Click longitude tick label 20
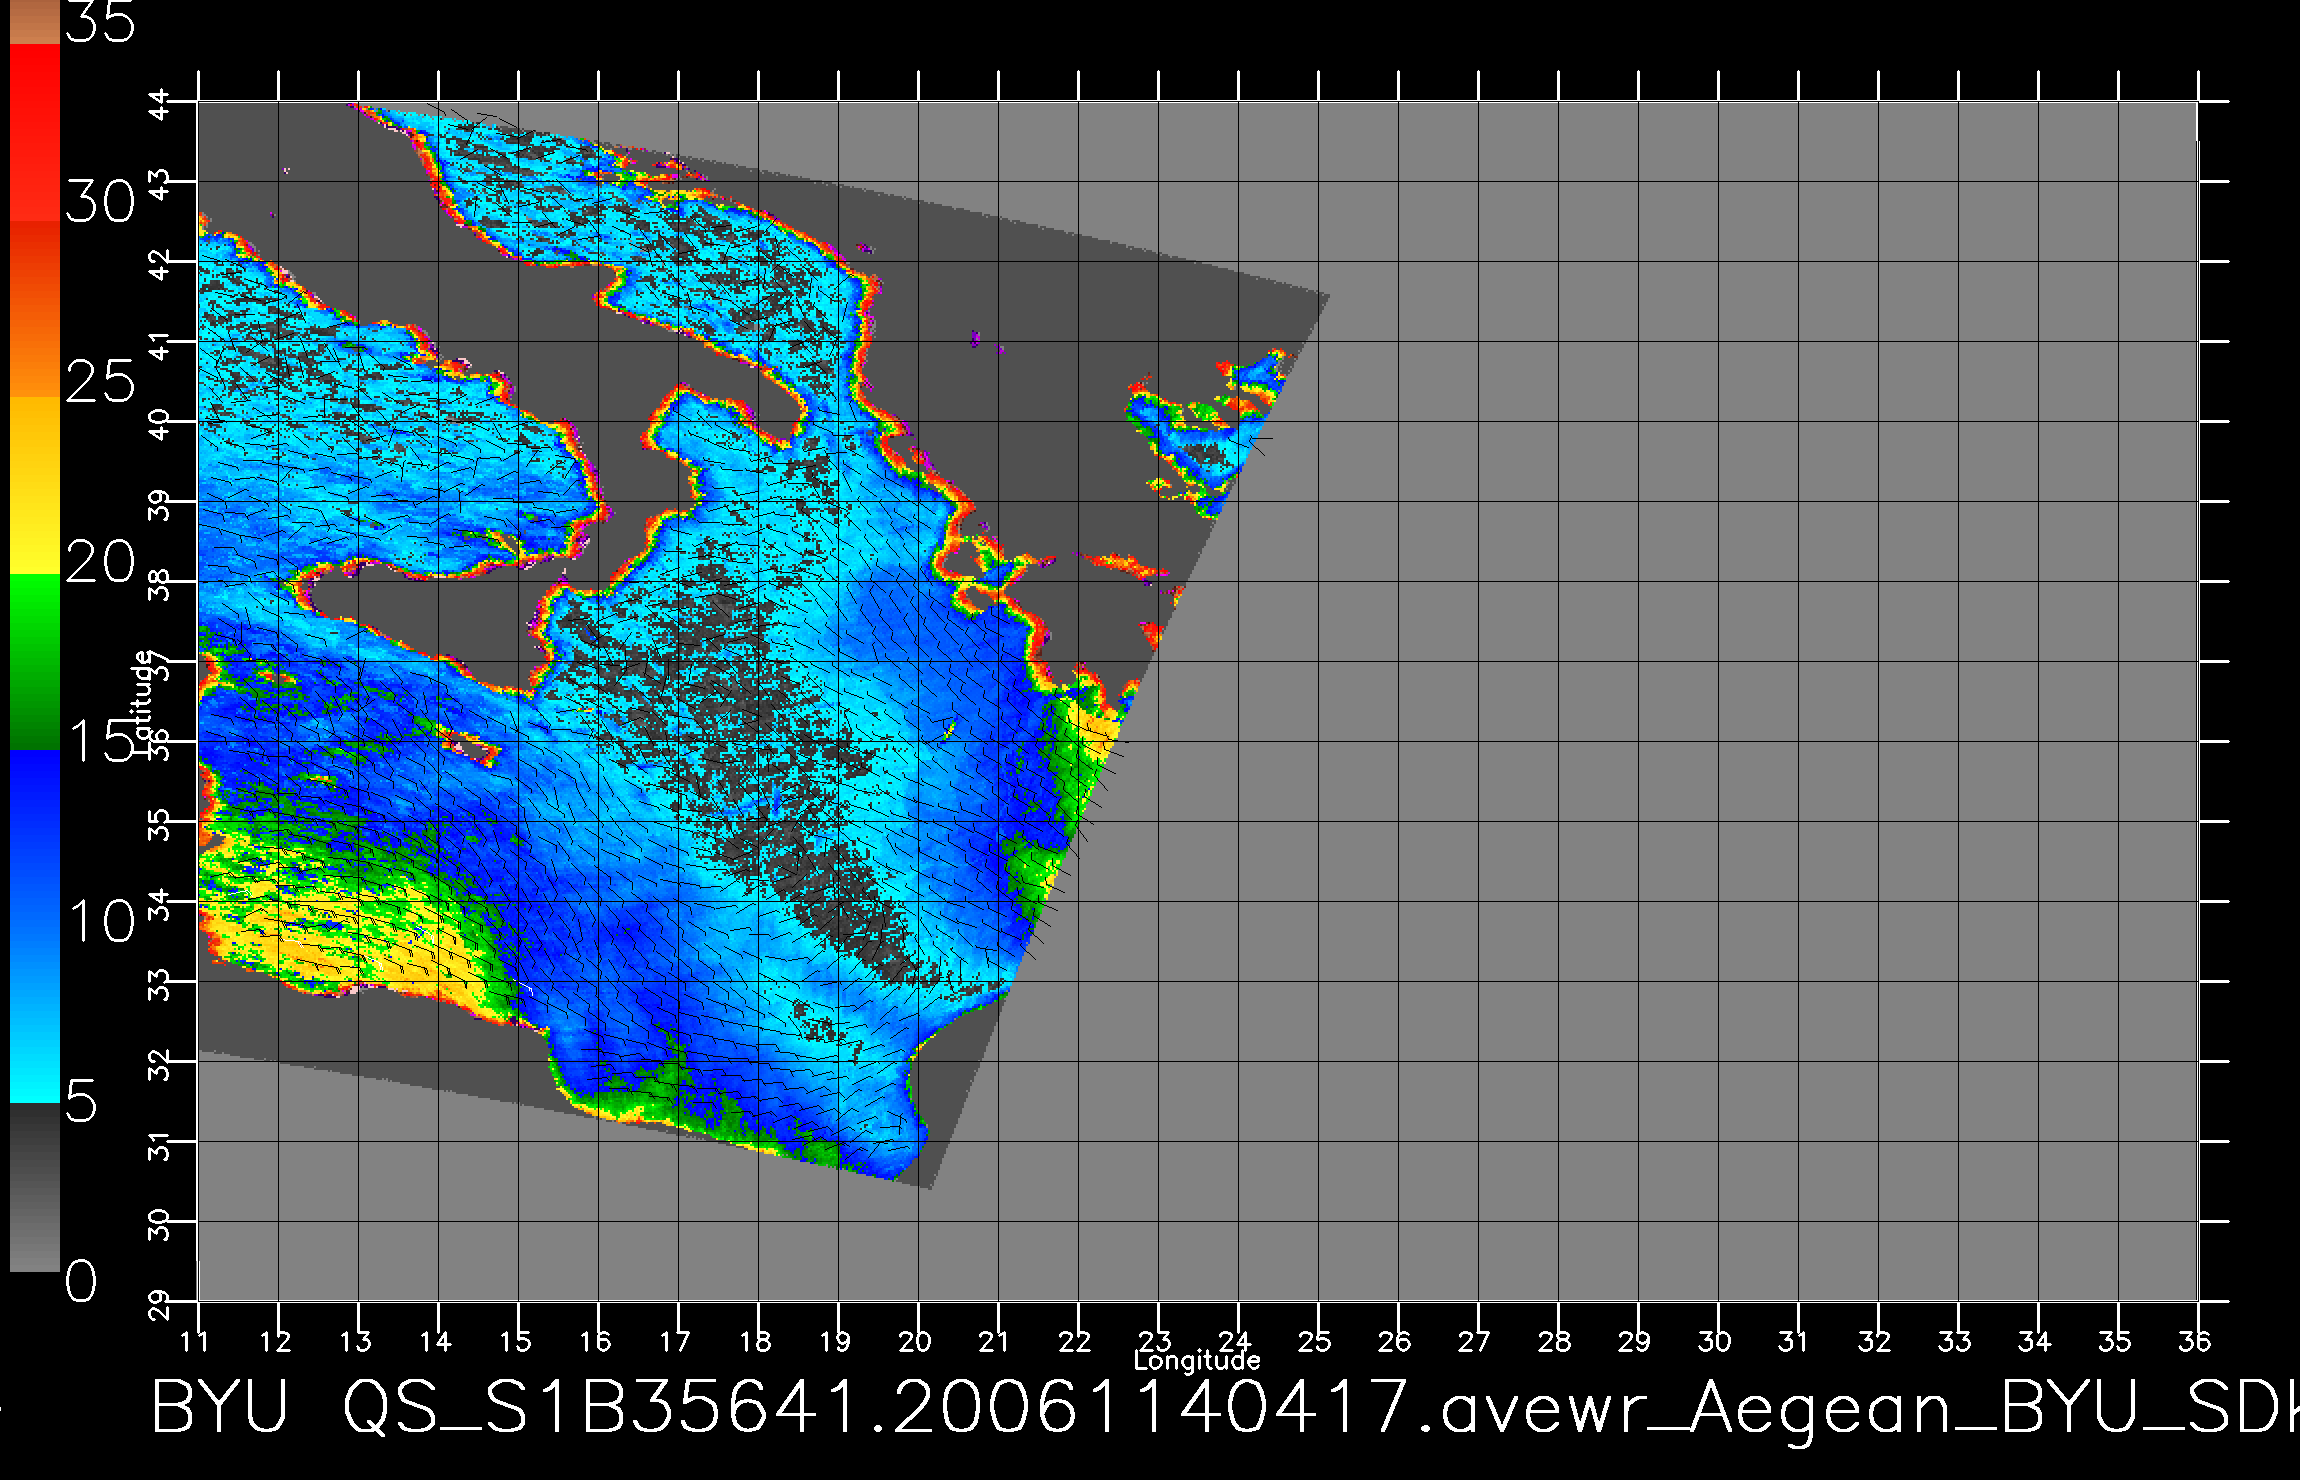This screenshot has width=2300, height=1480. [915, 1341]
